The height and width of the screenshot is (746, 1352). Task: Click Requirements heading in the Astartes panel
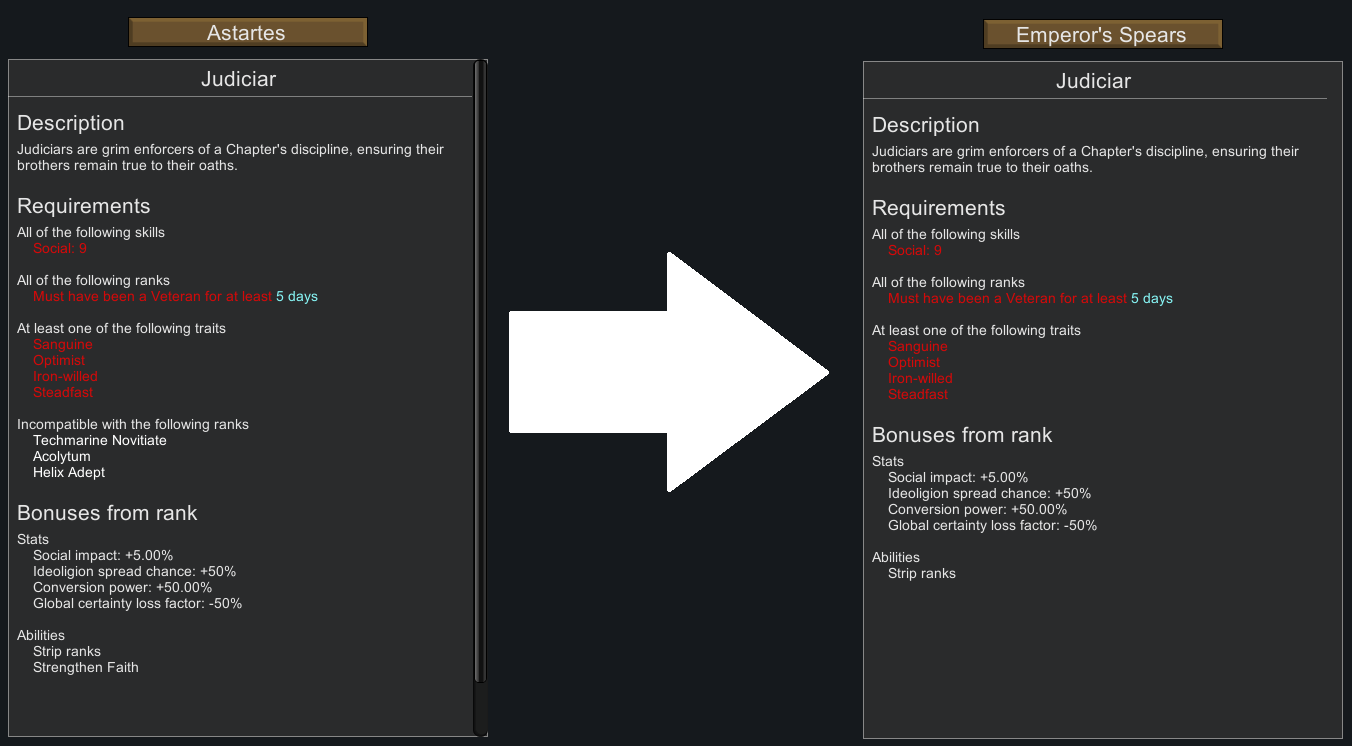click(83, 206)
